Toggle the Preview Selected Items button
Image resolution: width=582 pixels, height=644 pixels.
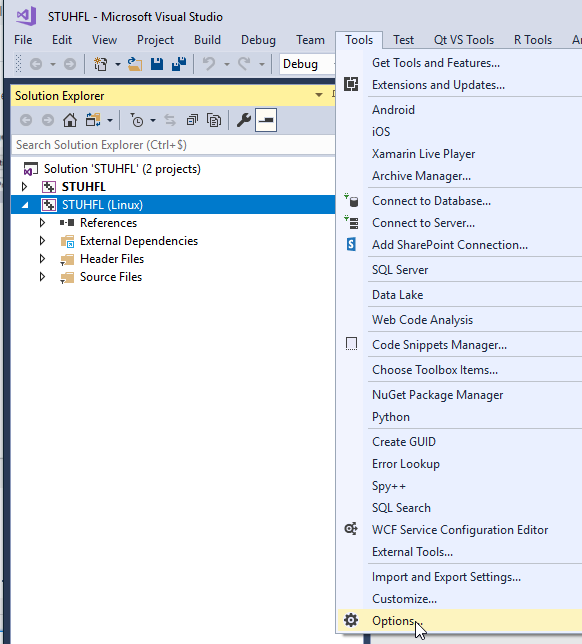(266, 120)
